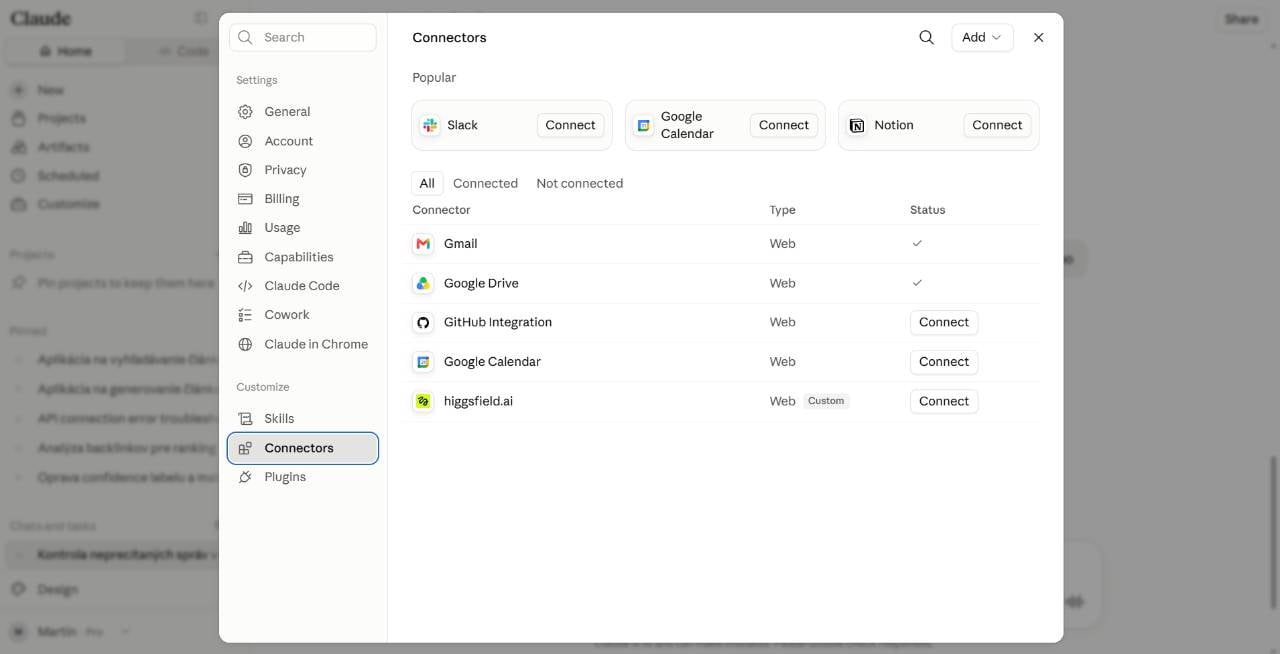Switch to the All filter tab
The width and height of the screenshot is (1280, 654).
(x=427, y=183)
